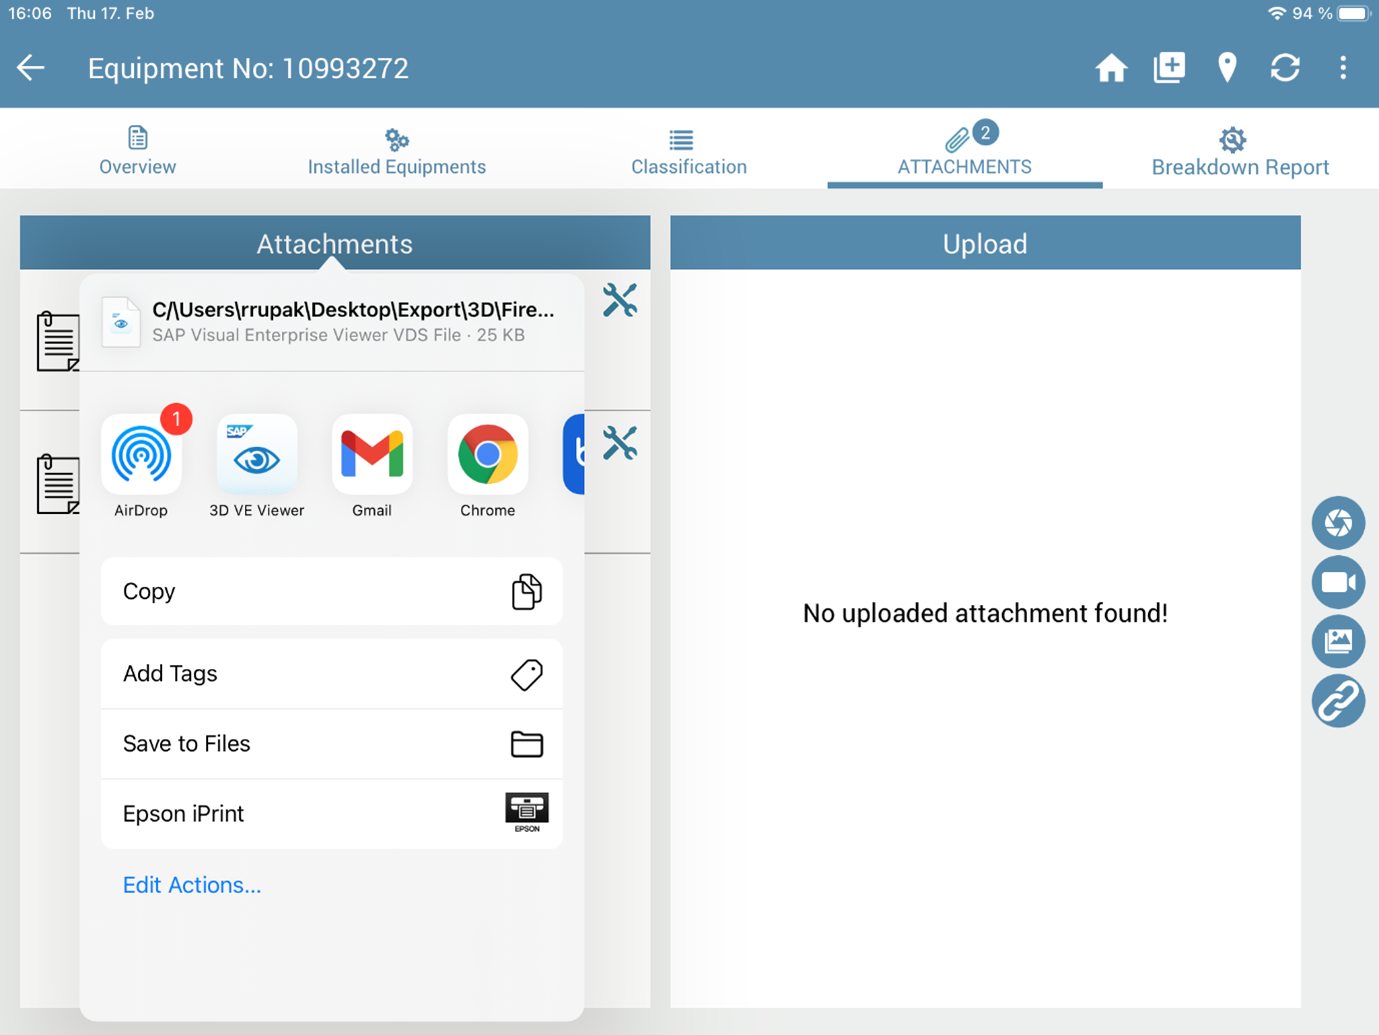Select Save to Files action
The width and height of the screenshot is (1379, 1035).
[x=331, y=744]
